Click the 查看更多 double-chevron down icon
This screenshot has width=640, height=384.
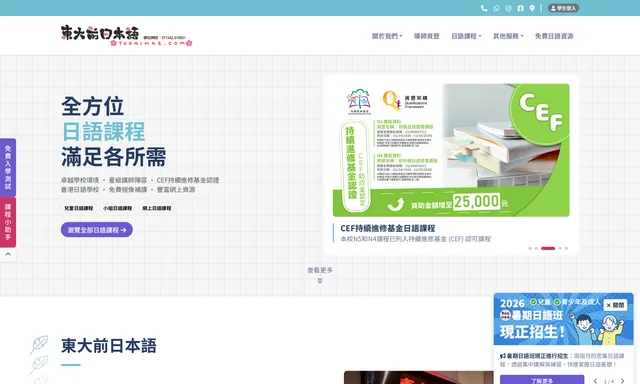tap(320, 280)
